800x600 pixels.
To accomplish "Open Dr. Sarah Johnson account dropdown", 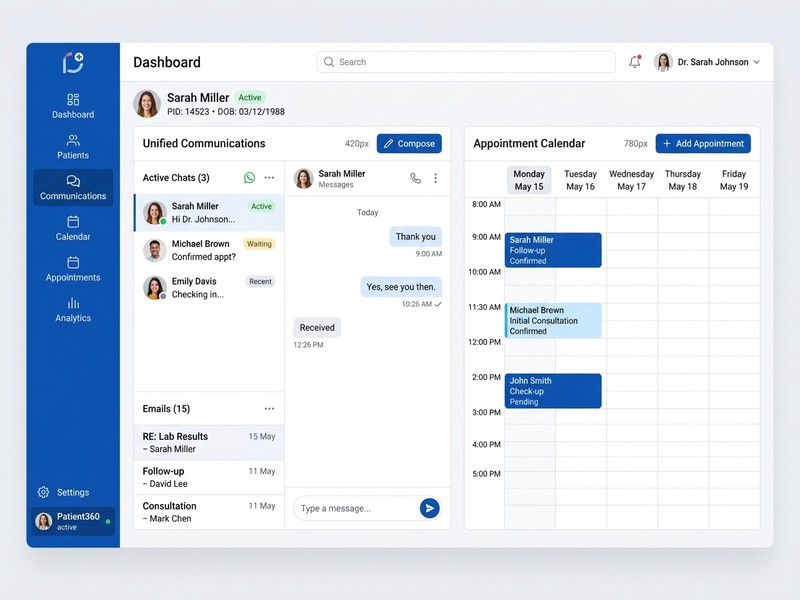I will click(x=755, y=62).
